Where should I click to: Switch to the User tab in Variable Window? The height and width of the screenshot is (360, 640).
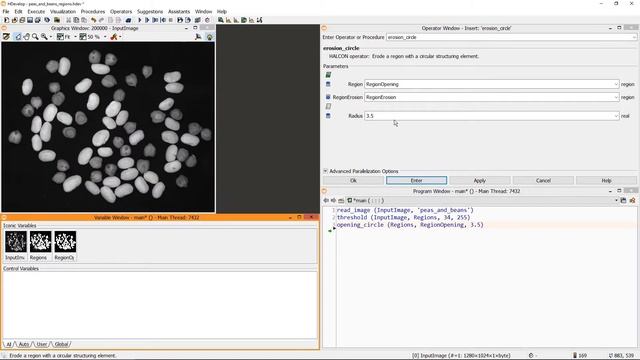point(42,344)
